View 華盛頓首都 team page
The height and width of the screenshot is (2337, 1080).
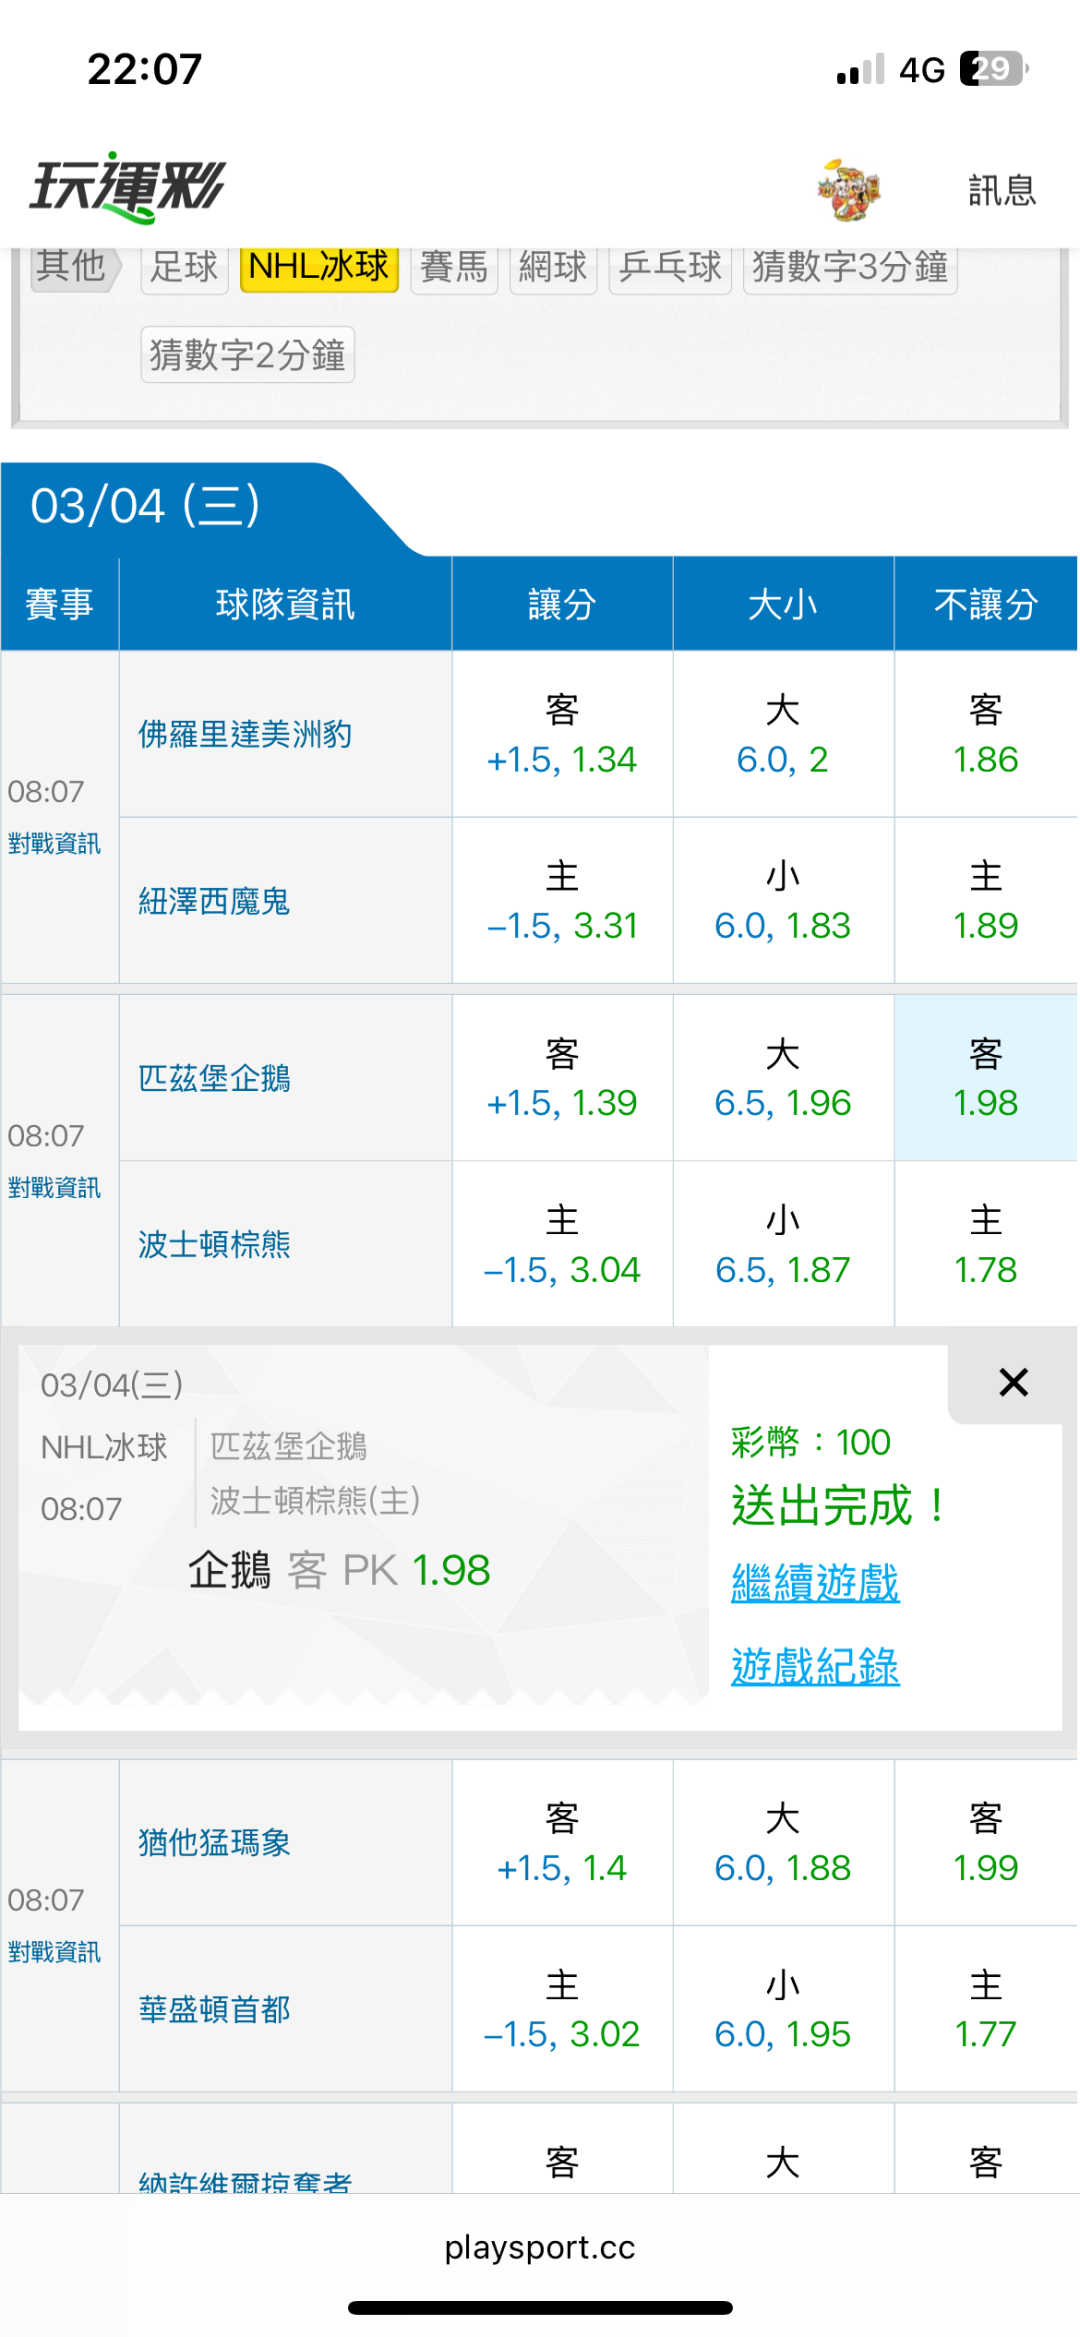click(x=214, y=2009)
